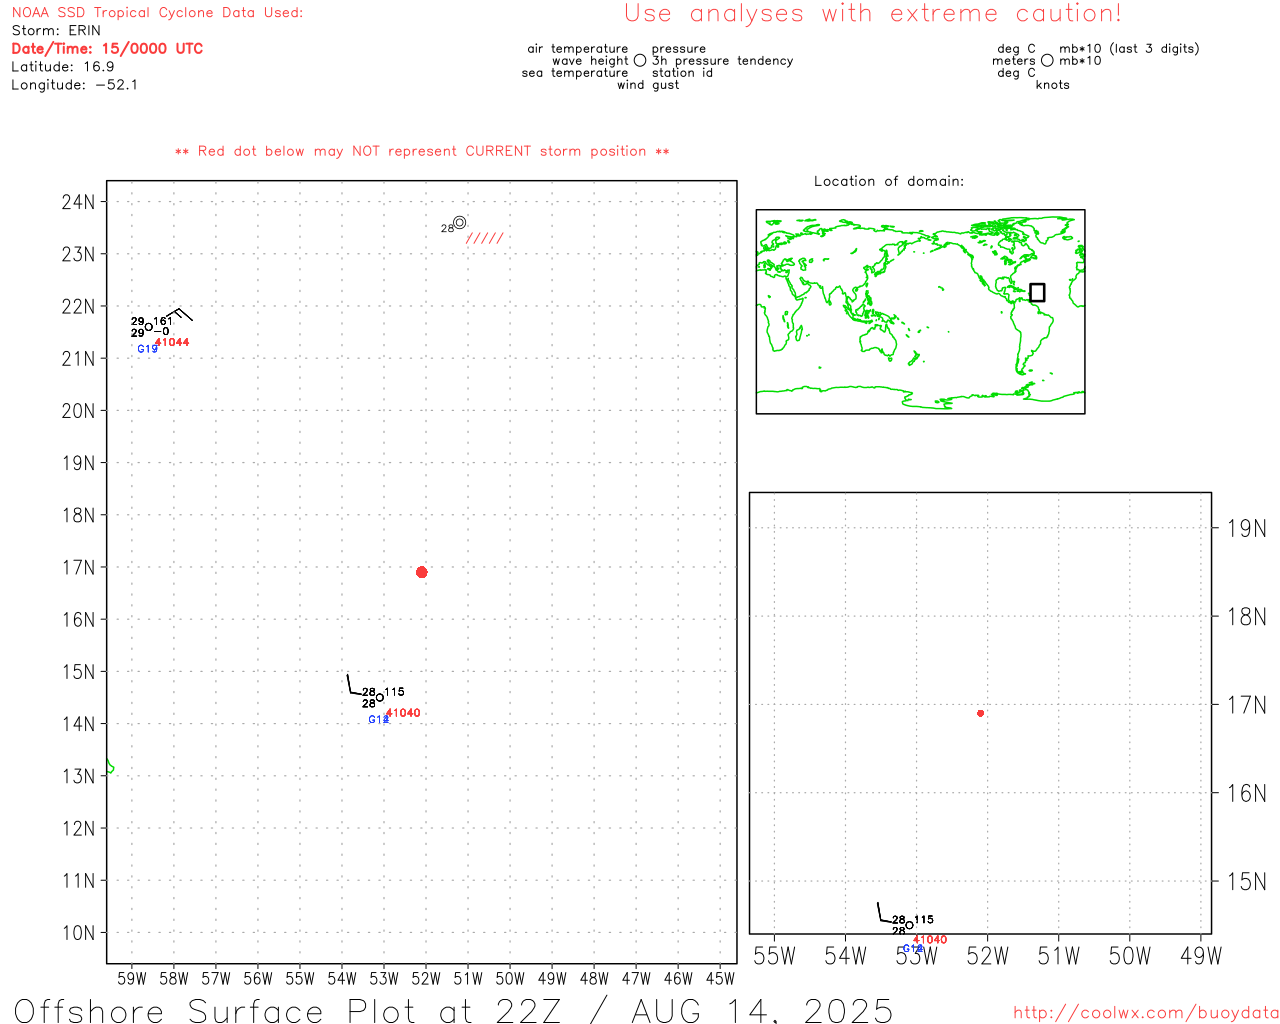This screenshot has width=1280, height=1024.
Task: Click the red dot disclaimer text above map
Action: point(422,151)
